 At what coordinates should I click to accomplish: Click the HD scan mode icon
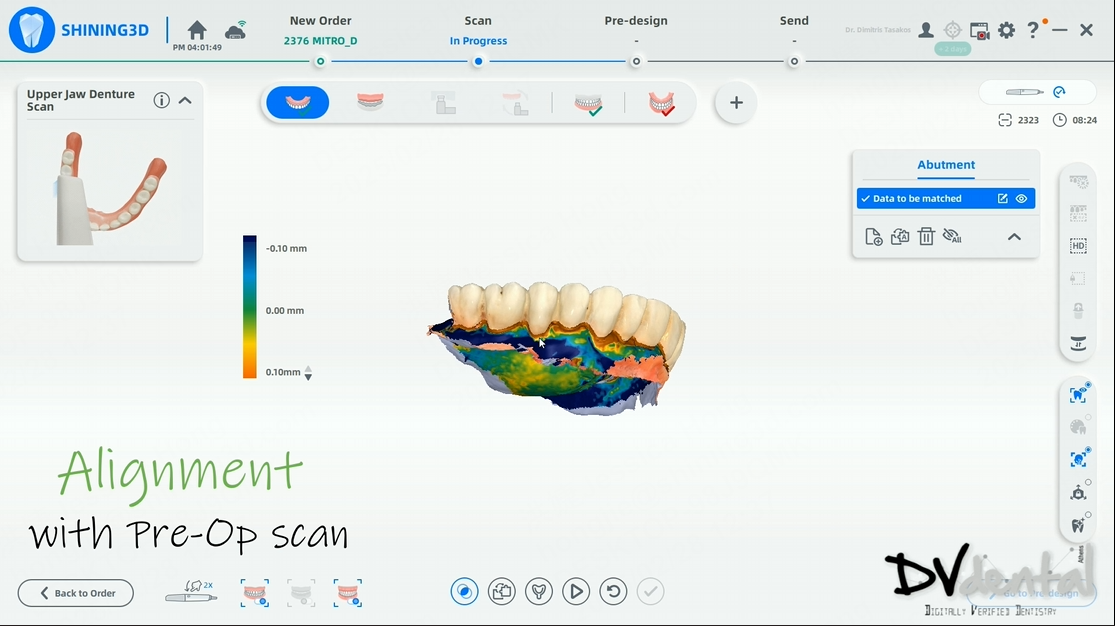[1078, 245]
